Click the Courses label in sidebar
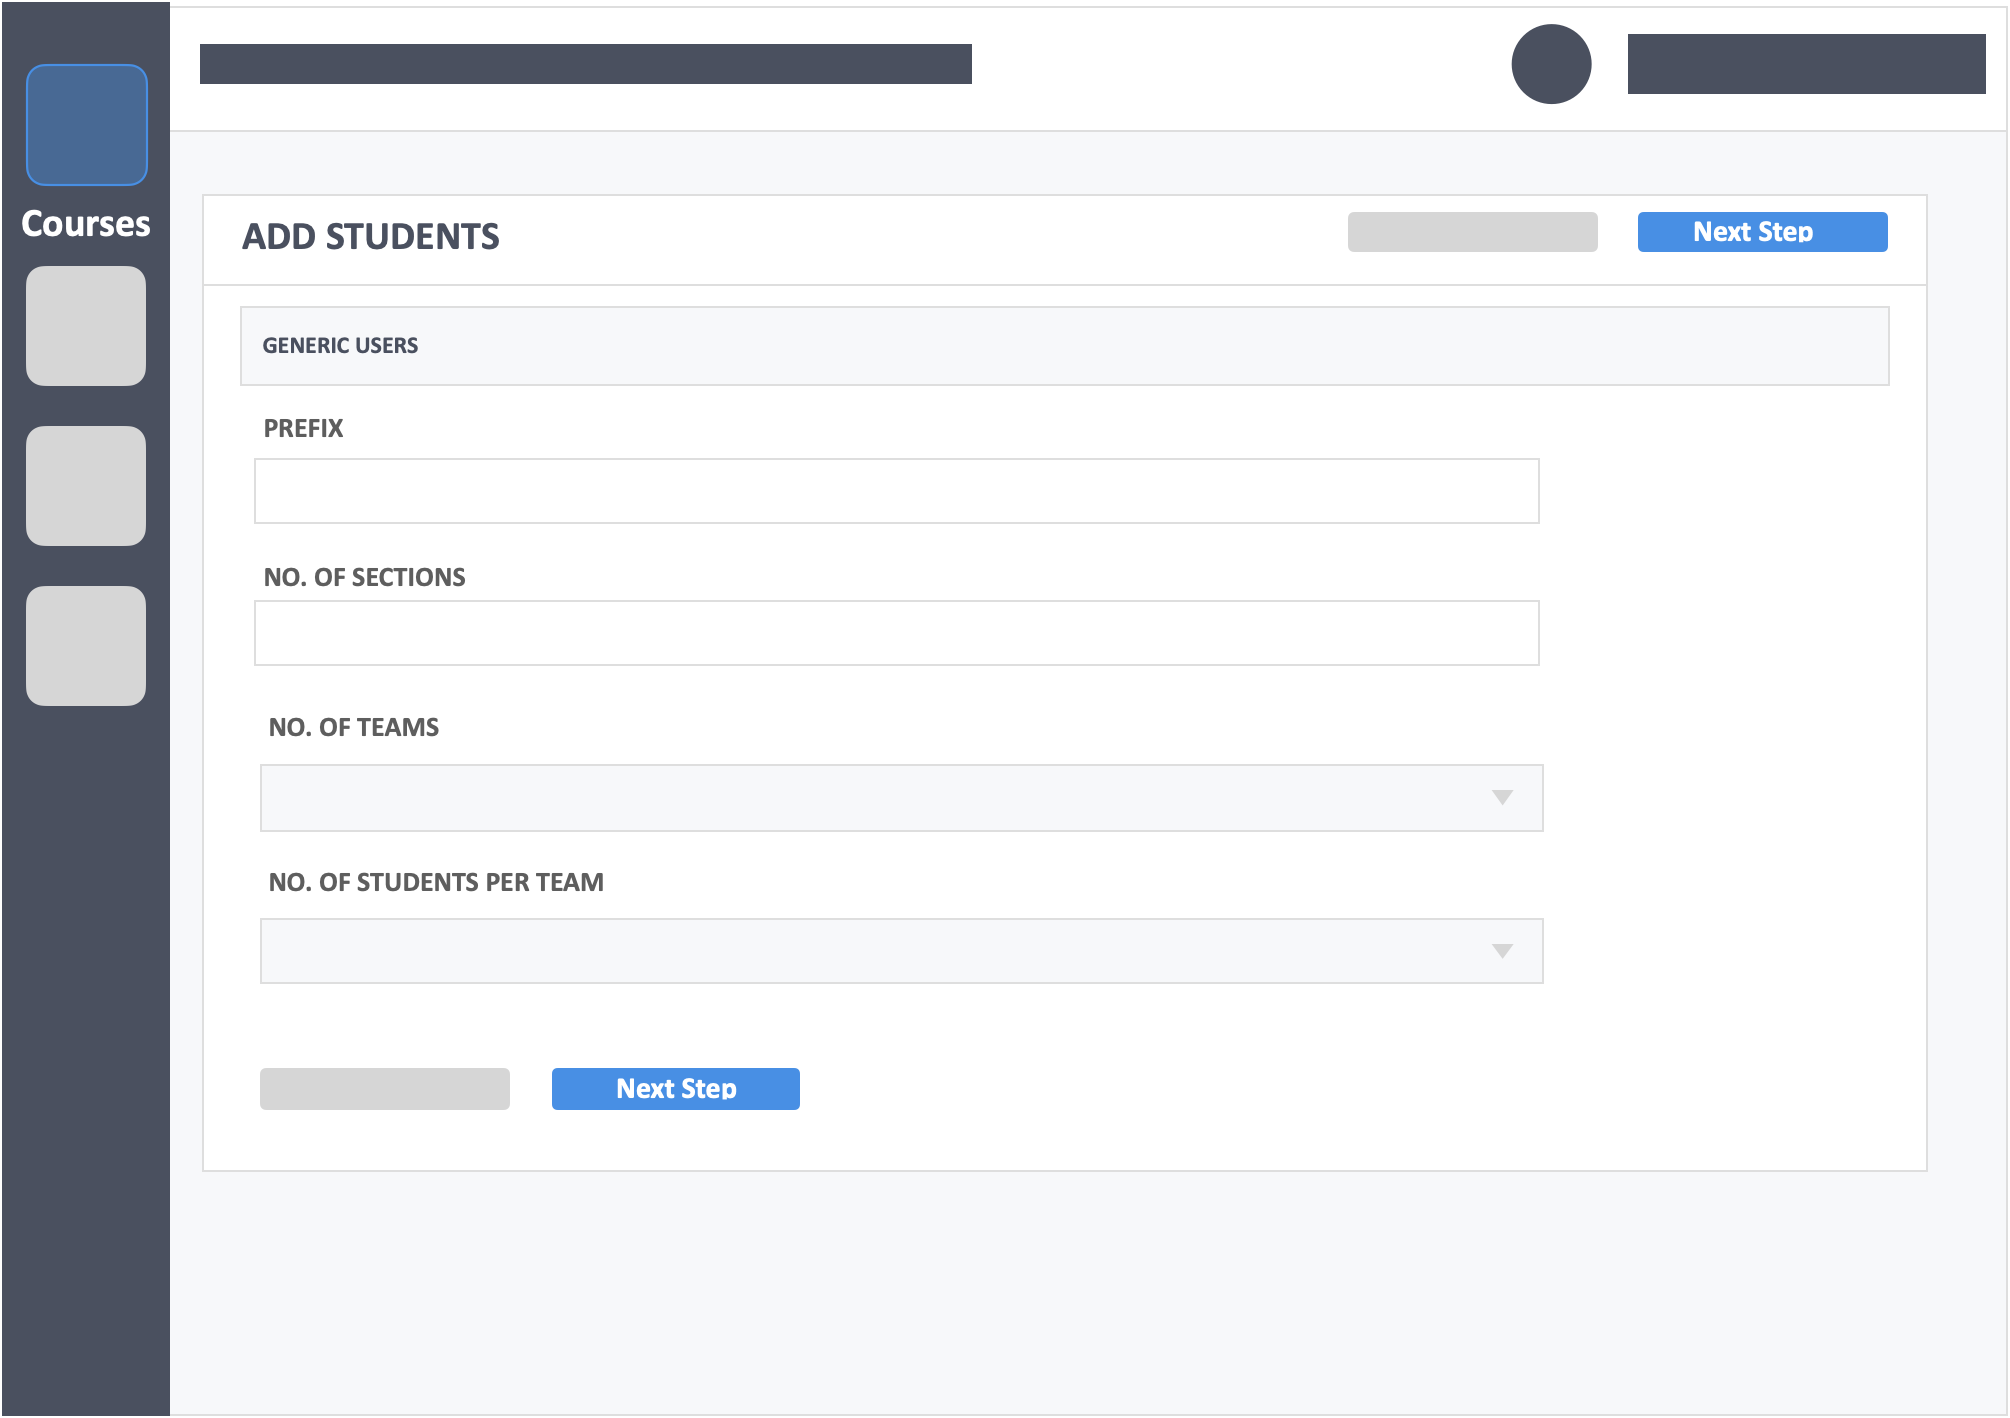 86,224
